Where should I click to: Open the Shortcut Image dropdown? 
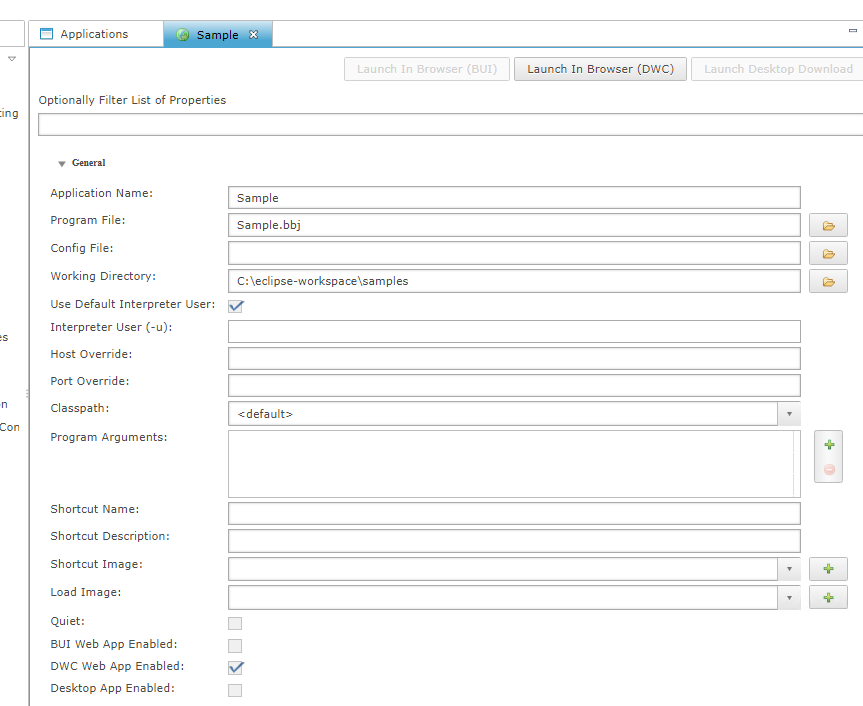tap(789, 569)
